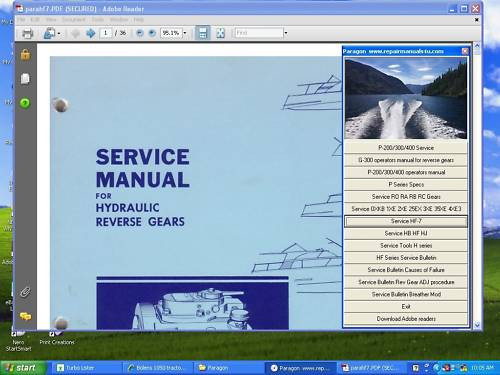Open Service Bulletin Causes of Failure
500x375 pixels.
(406, 270)
